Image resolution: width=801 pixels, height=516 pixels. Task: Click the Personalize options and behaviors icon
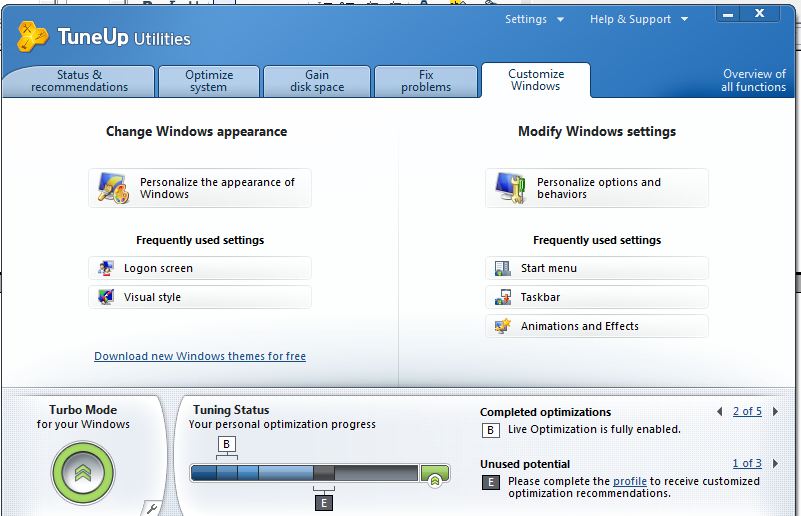pos(511,188)
